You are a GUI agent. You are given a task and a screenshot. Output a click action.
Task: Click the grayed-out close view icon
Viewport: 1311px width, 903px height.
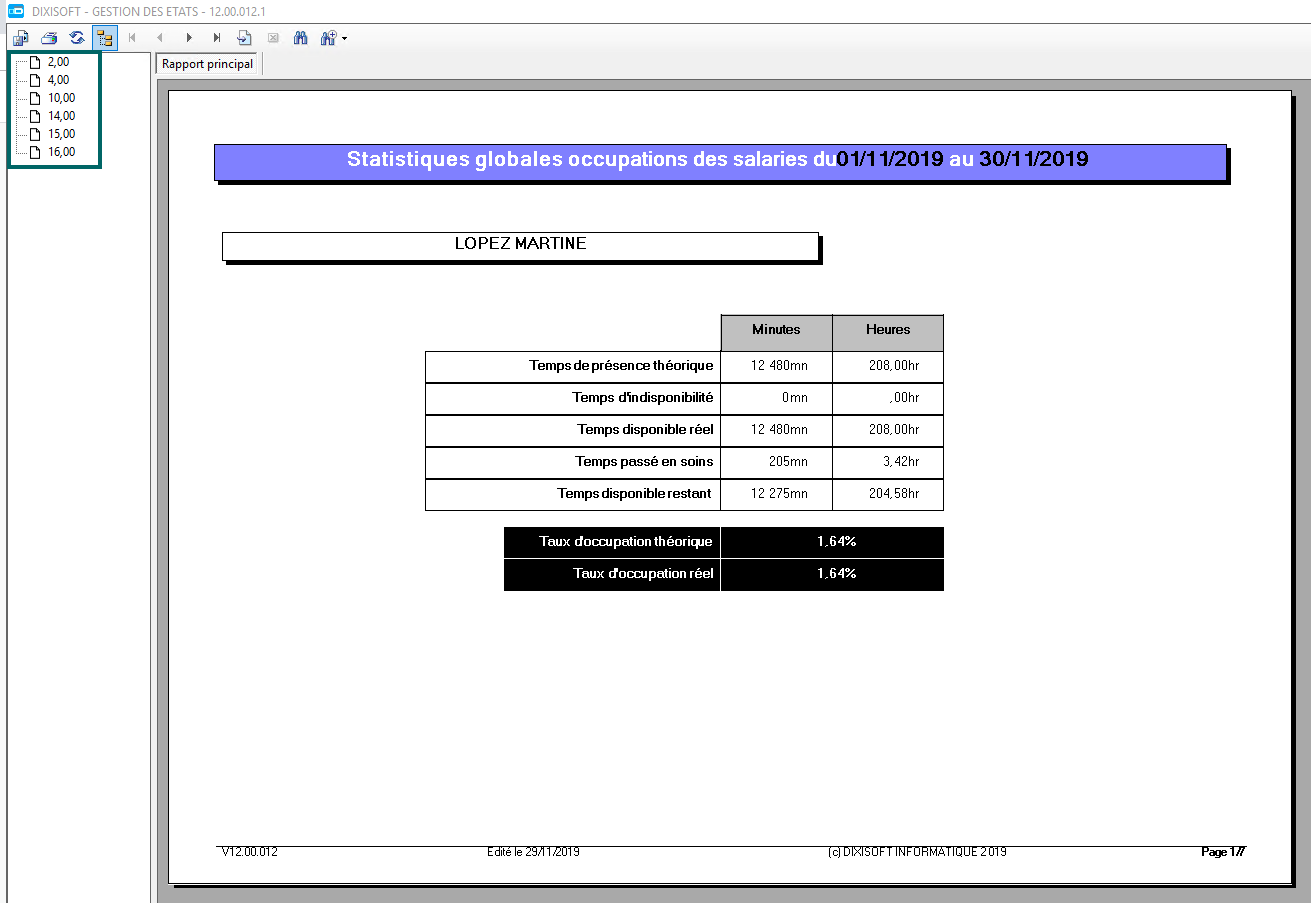(x=273, y=38)
